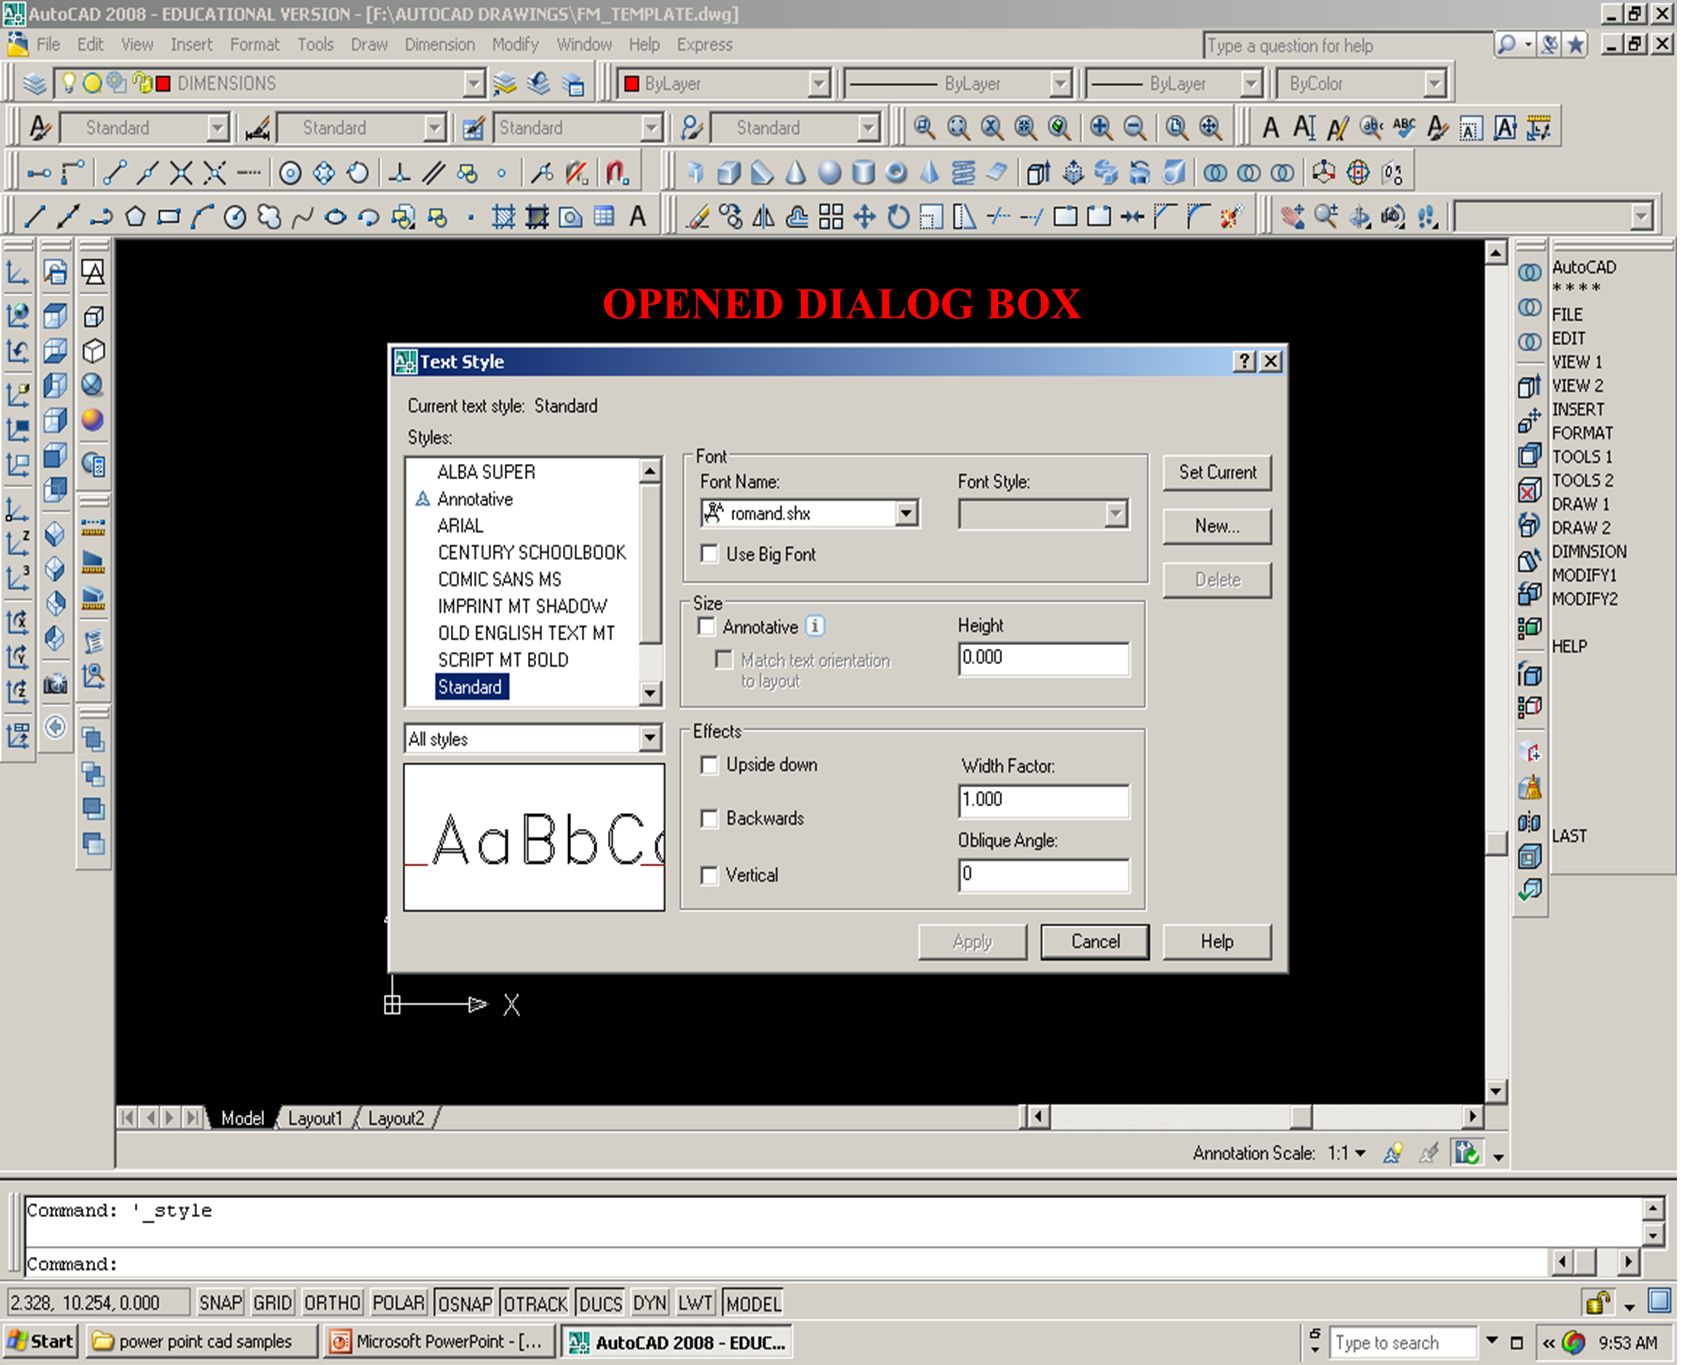Open the Modify menu

[x=515, y=44]
